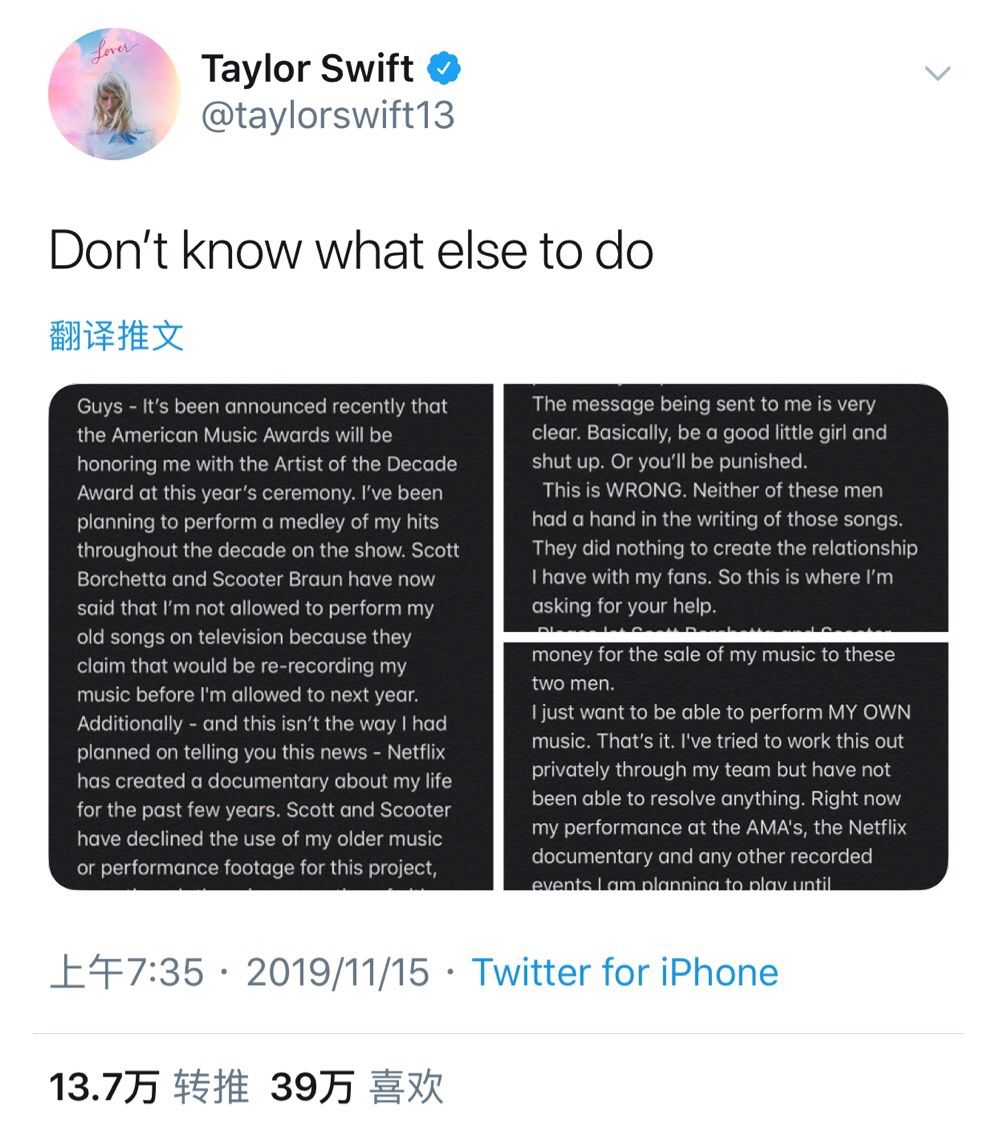Click "Artist of the Decade" text in the left image
The height and width of the screenshot is (1127, 997).
359,464
